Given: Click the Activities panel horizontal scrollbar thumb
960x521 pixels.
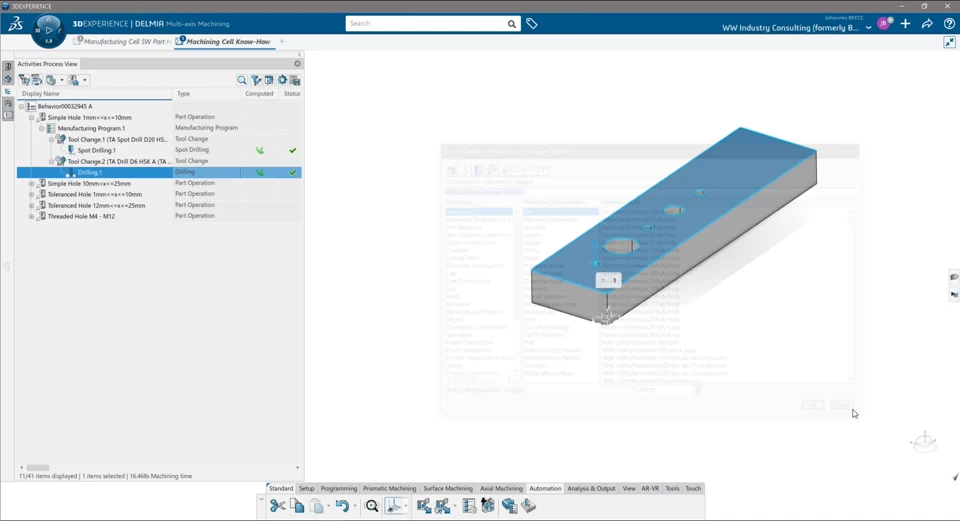Looking at the screenshot, I should pyautogui.click(x=37, y=468).
